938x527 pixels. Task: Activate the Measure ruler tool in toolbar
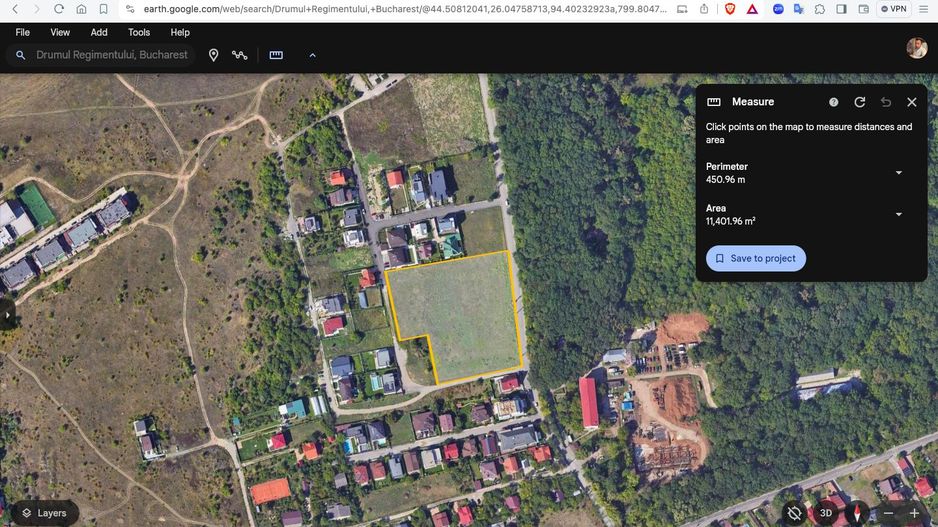point(276,55)
